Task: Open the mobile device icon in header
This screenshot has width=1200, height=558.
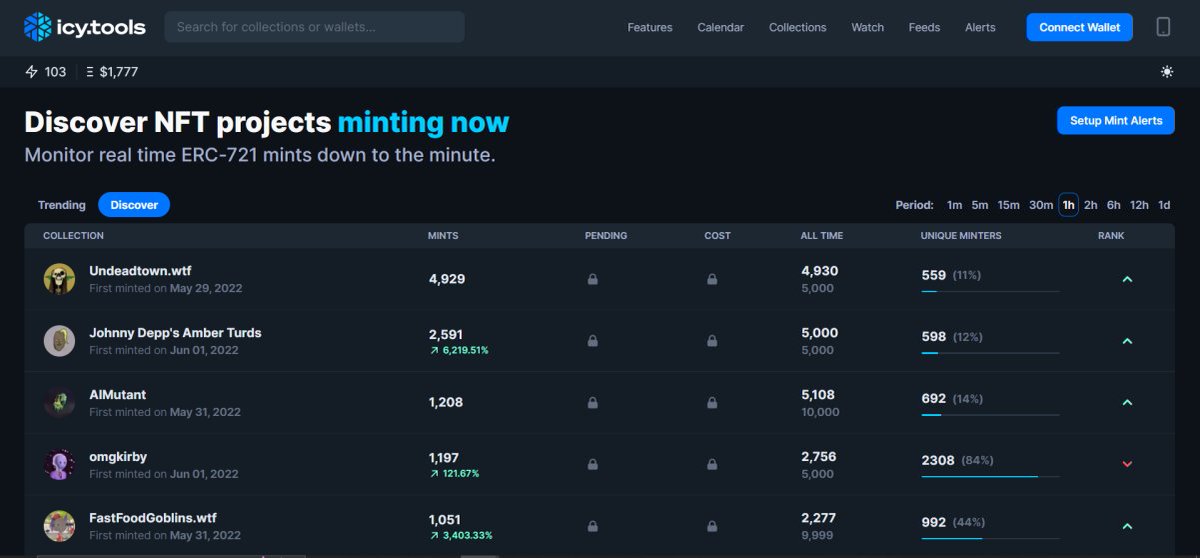Action: (1164, 27)
